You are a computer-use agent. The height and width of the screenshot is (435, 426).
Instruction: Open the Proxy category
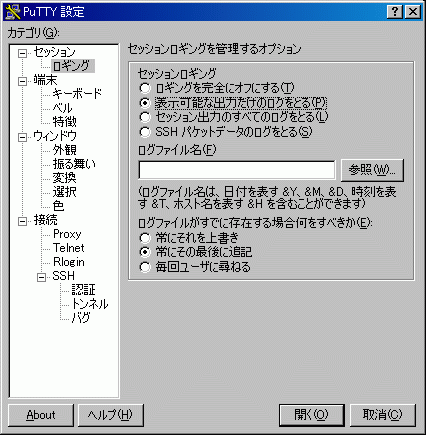click(x=67, y=234)
